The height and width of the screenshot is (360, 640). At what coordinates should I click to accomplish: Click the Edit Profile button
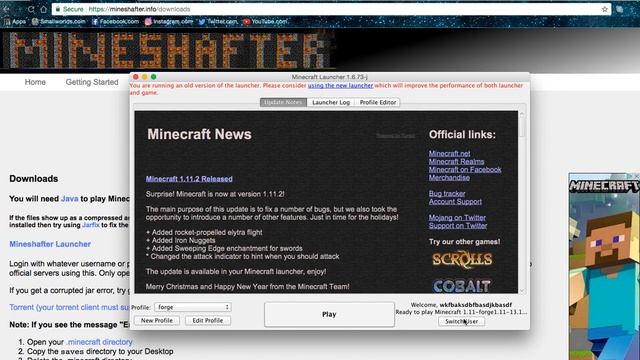pyautogui.click(x=208, y=320)
